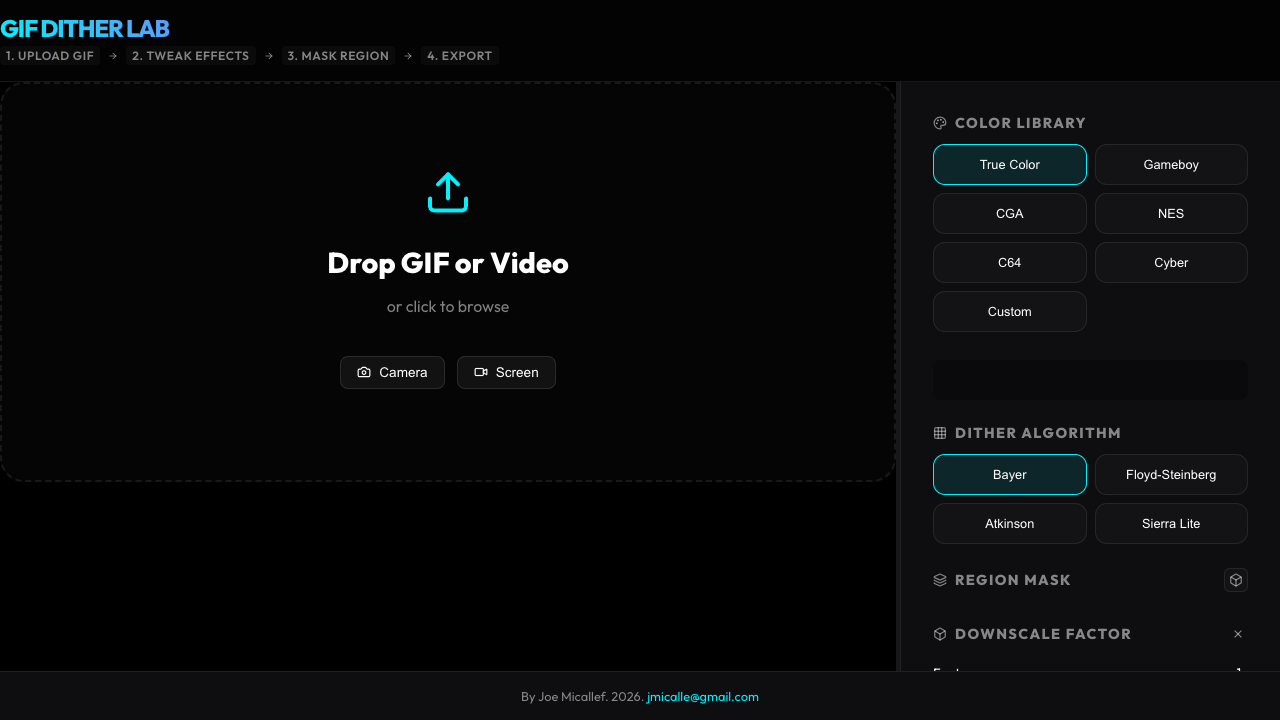Go to step 2. Tweak Effects
The image size is (1280, 720).
click(191, 56)
